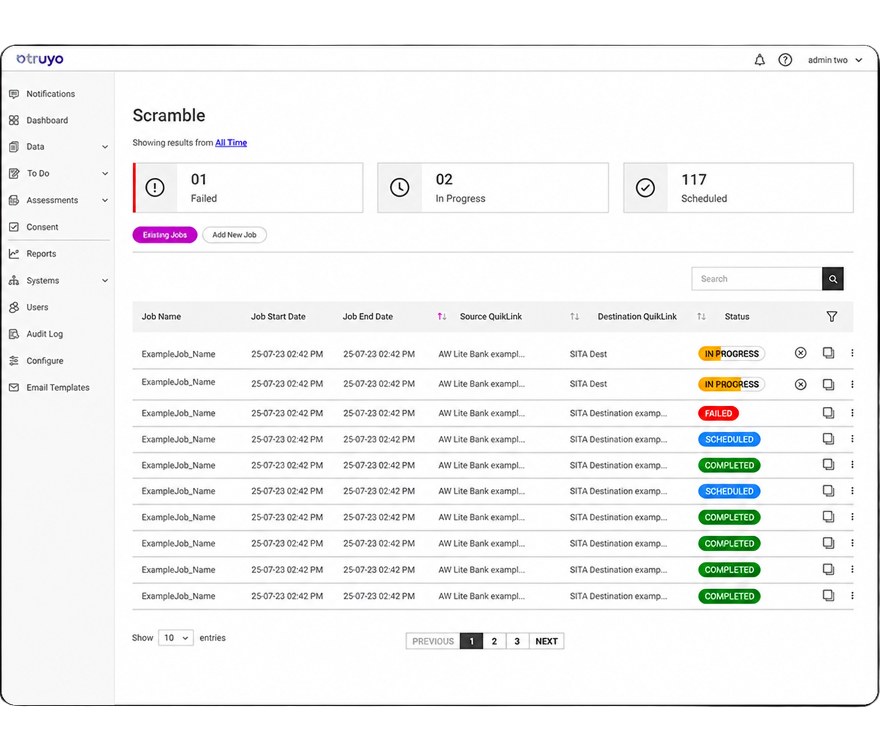The width and height of the screenshot is (880, 752).
Task: Click inside the Search input field
Action: pos(757,279)
